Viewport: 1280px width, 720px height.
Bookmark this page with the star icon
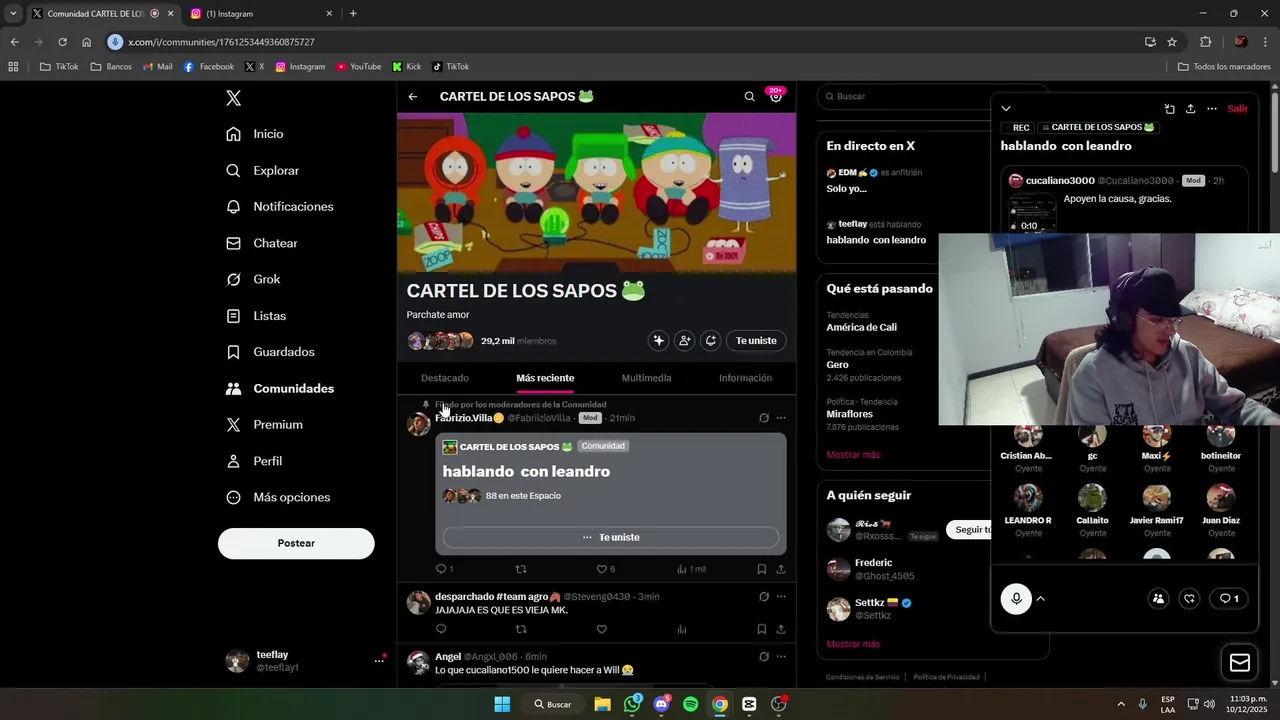1172,42
